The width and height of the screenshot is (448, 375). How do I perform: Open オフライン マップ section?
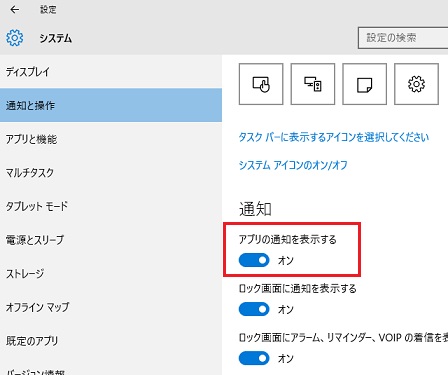coord(111,307)
